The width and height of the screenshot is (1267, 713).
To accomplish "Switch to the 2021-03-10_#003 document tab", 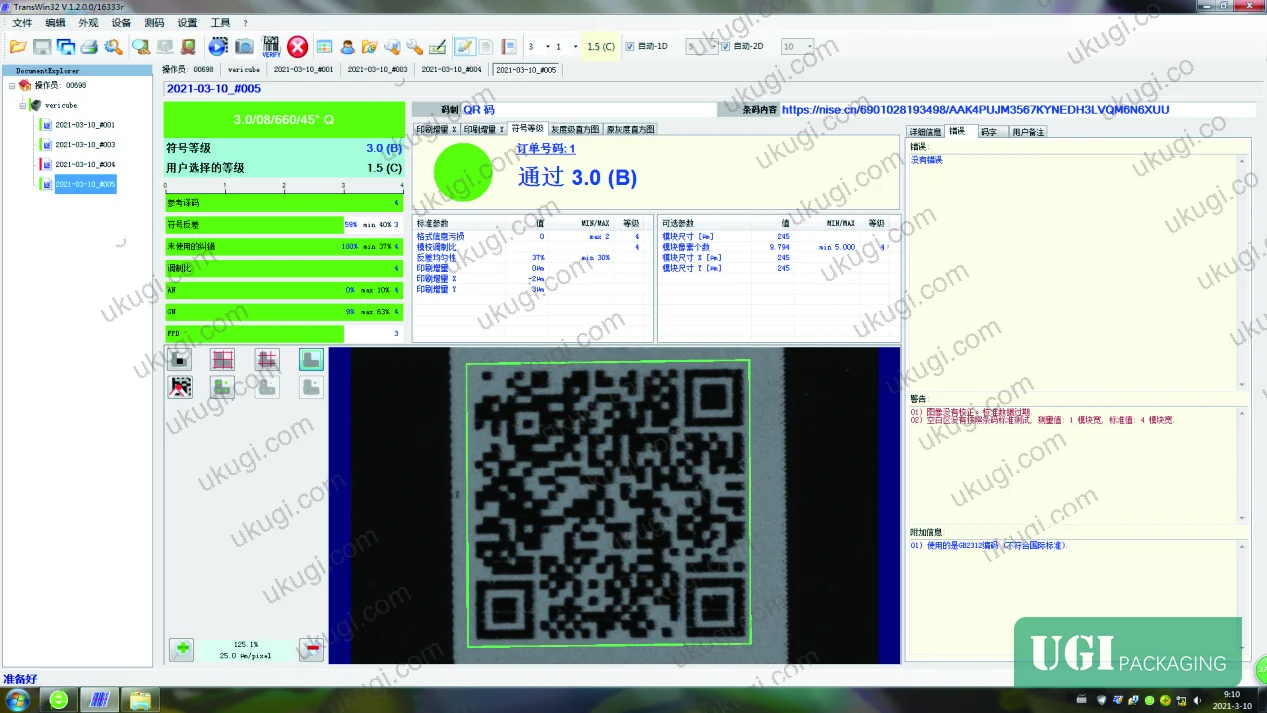I will coord(377,70).
